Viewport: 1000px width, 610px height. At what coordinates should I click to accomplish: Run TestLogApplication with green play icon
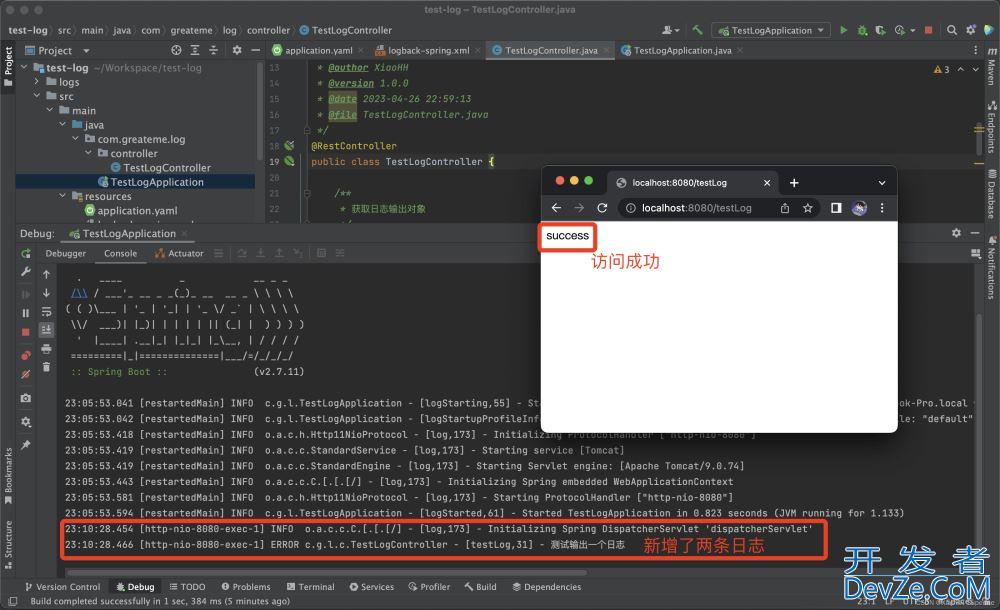click(843, 30)
